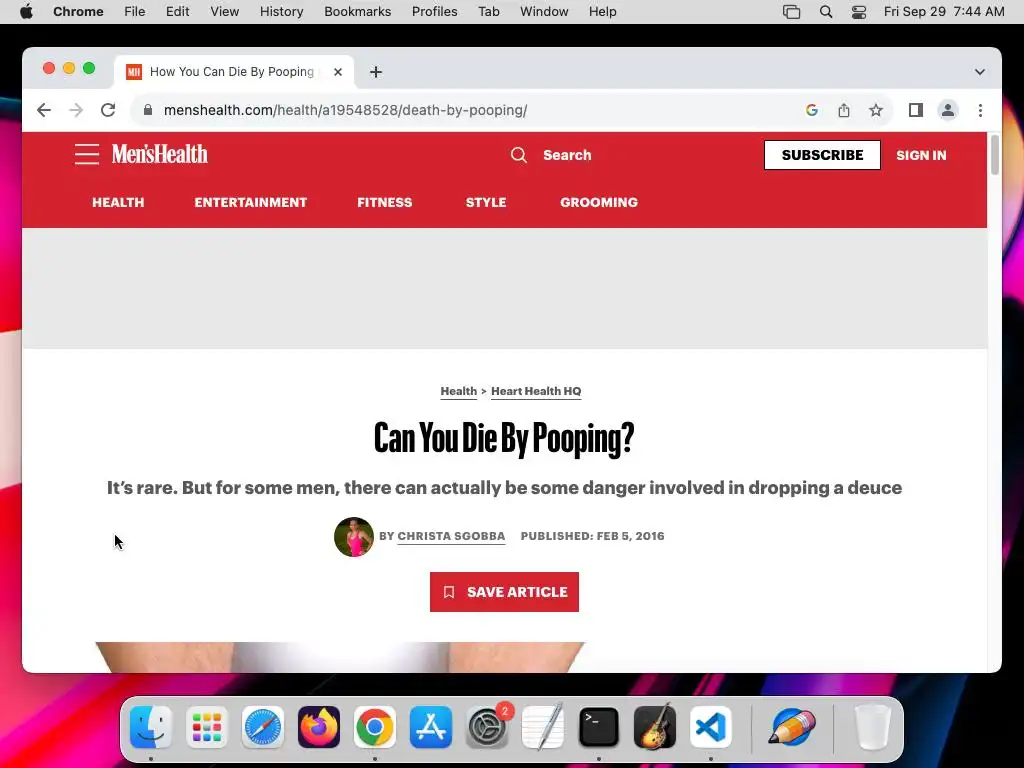Click the SIGN IN link
This screenshot has width=1024, height=768.
coord(921,155)
